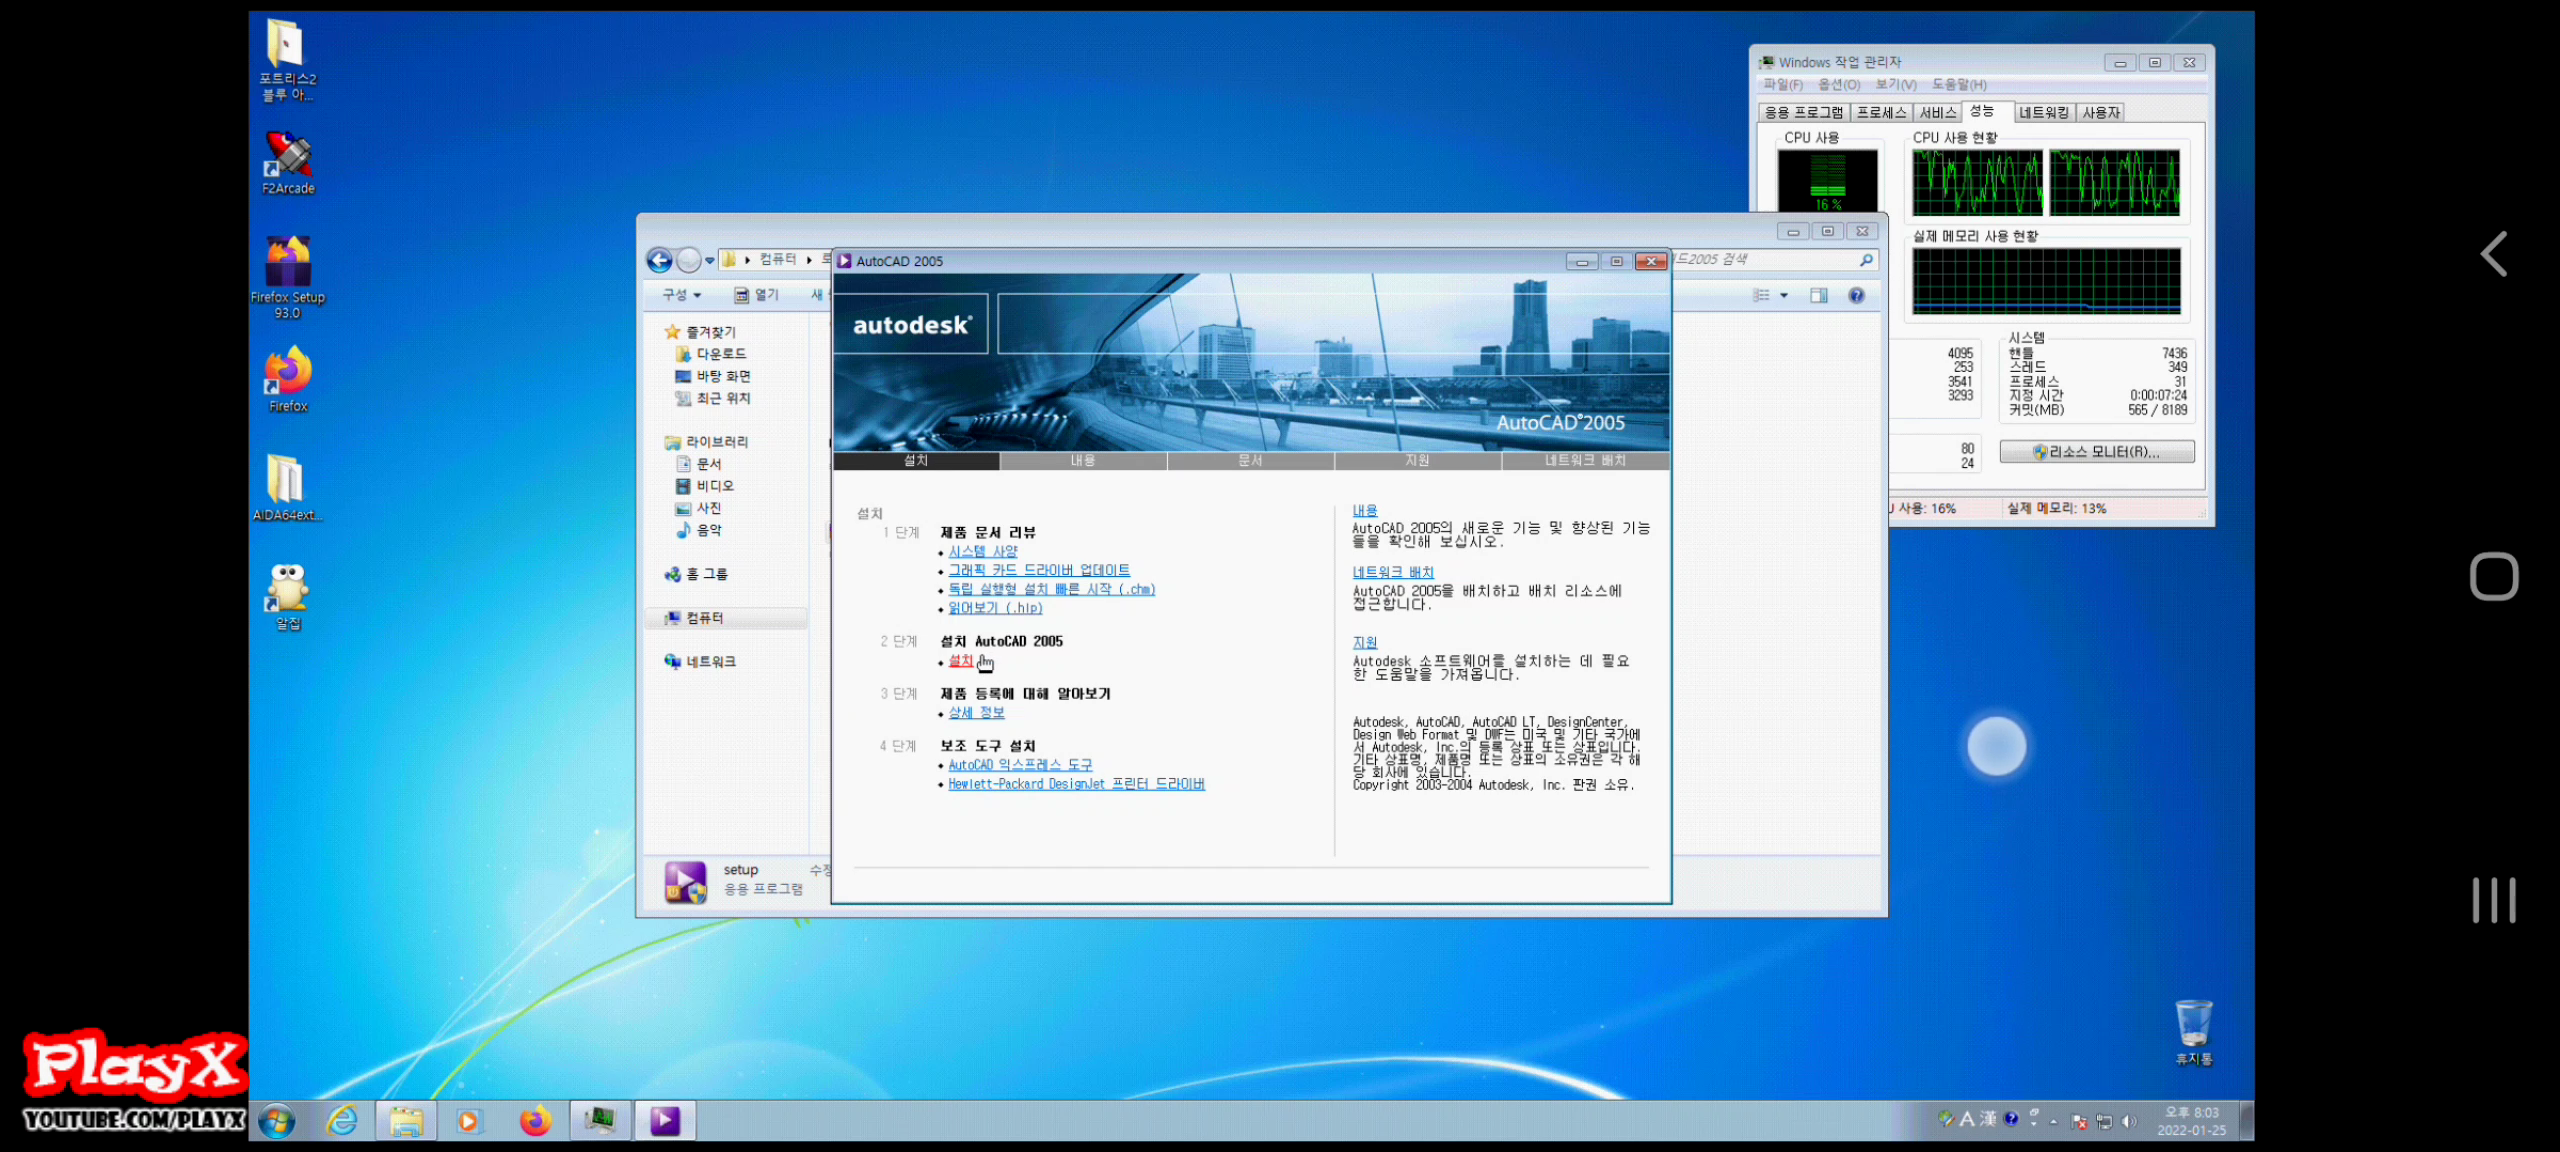This screenshot has width=2560, height=1152.
Task: Show hidden system tray icons
Action: coord(2053,1121)
